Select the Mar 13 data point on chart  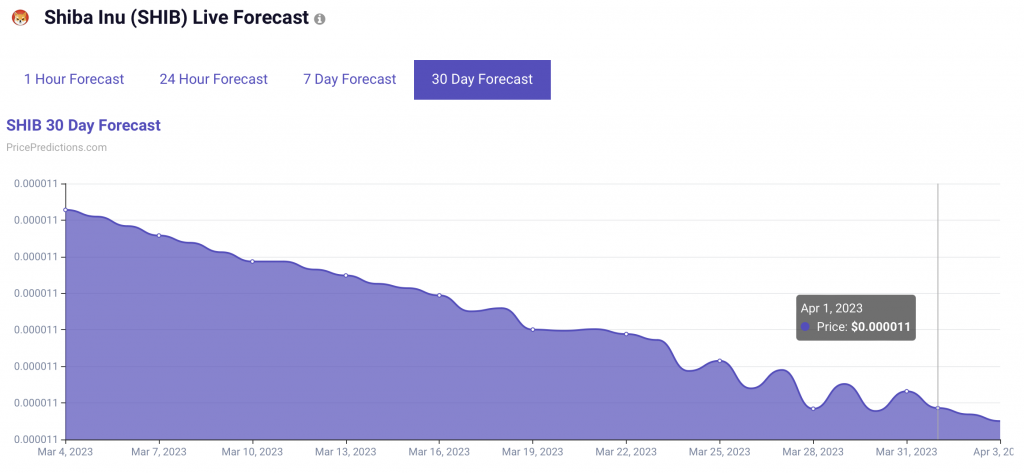click(x=345, y=275)
